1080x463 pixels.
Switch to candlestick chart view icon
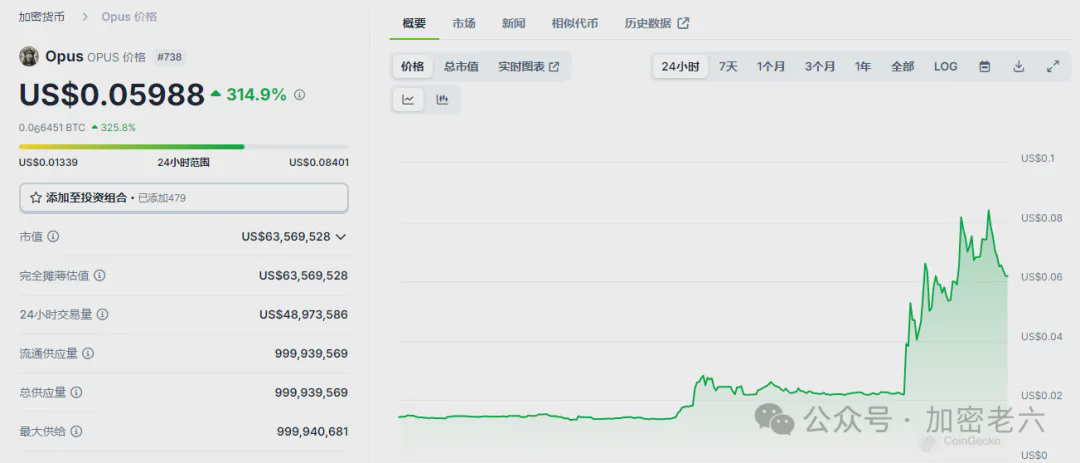(442, 100)
